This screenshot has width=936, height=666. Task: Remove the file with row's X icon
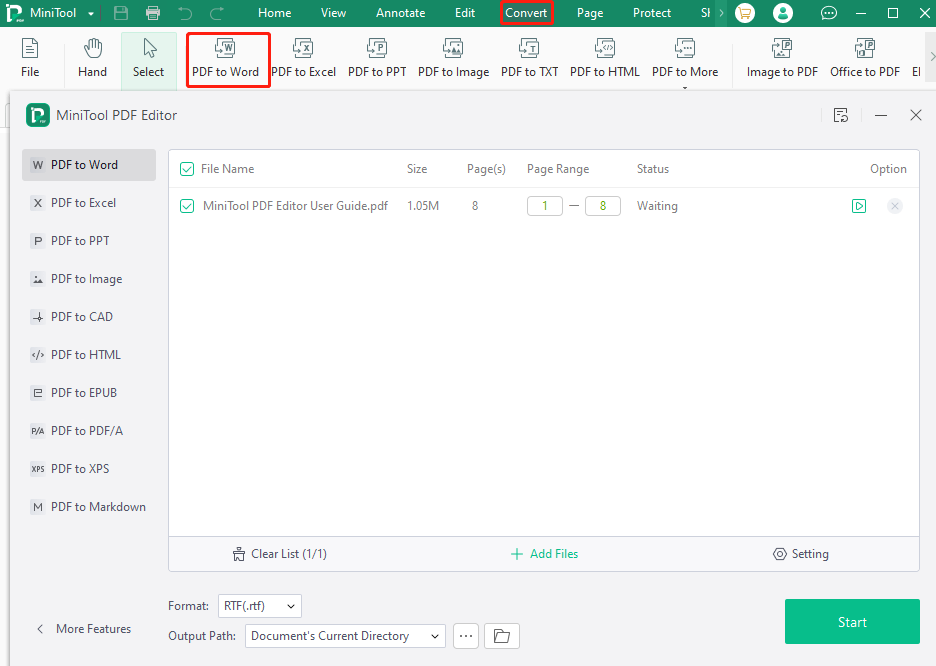point(894,206)
